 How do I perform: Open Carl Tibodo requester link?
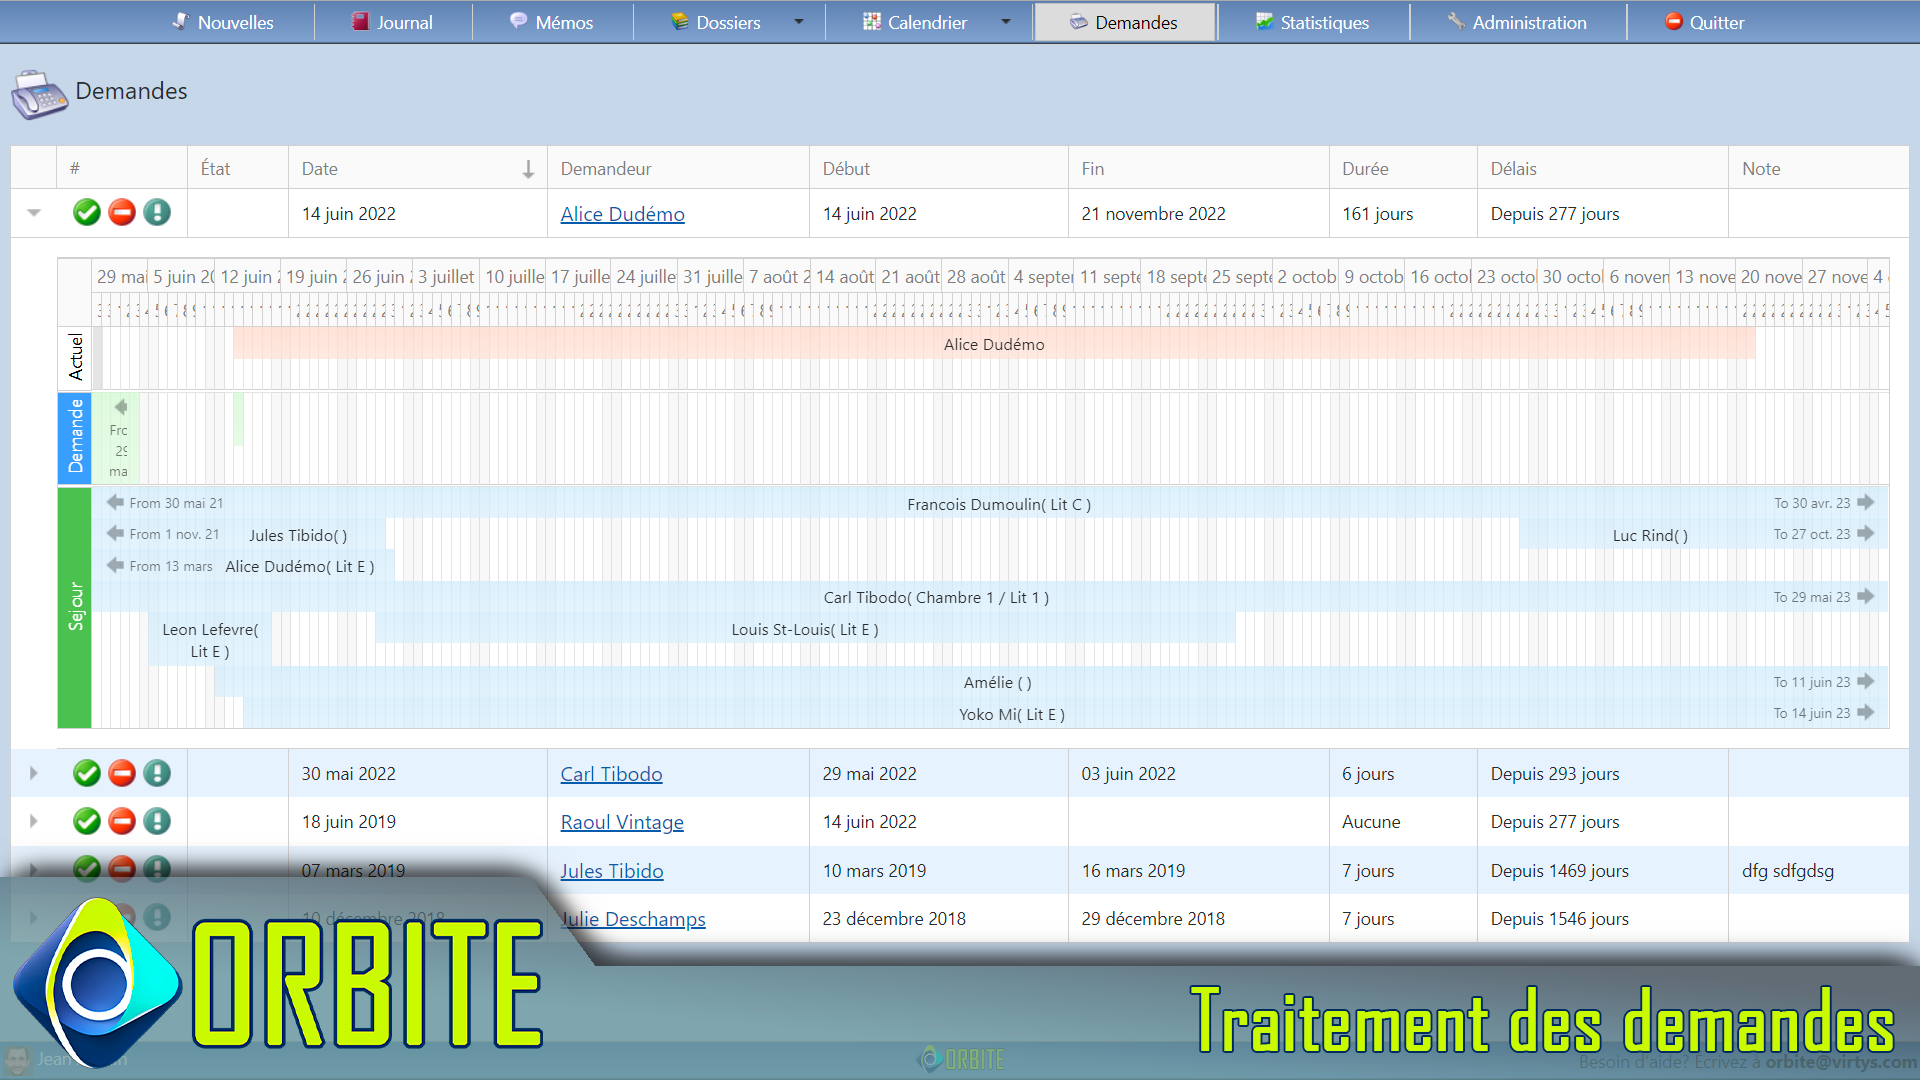pyautogui.click(x=611, y=774)
